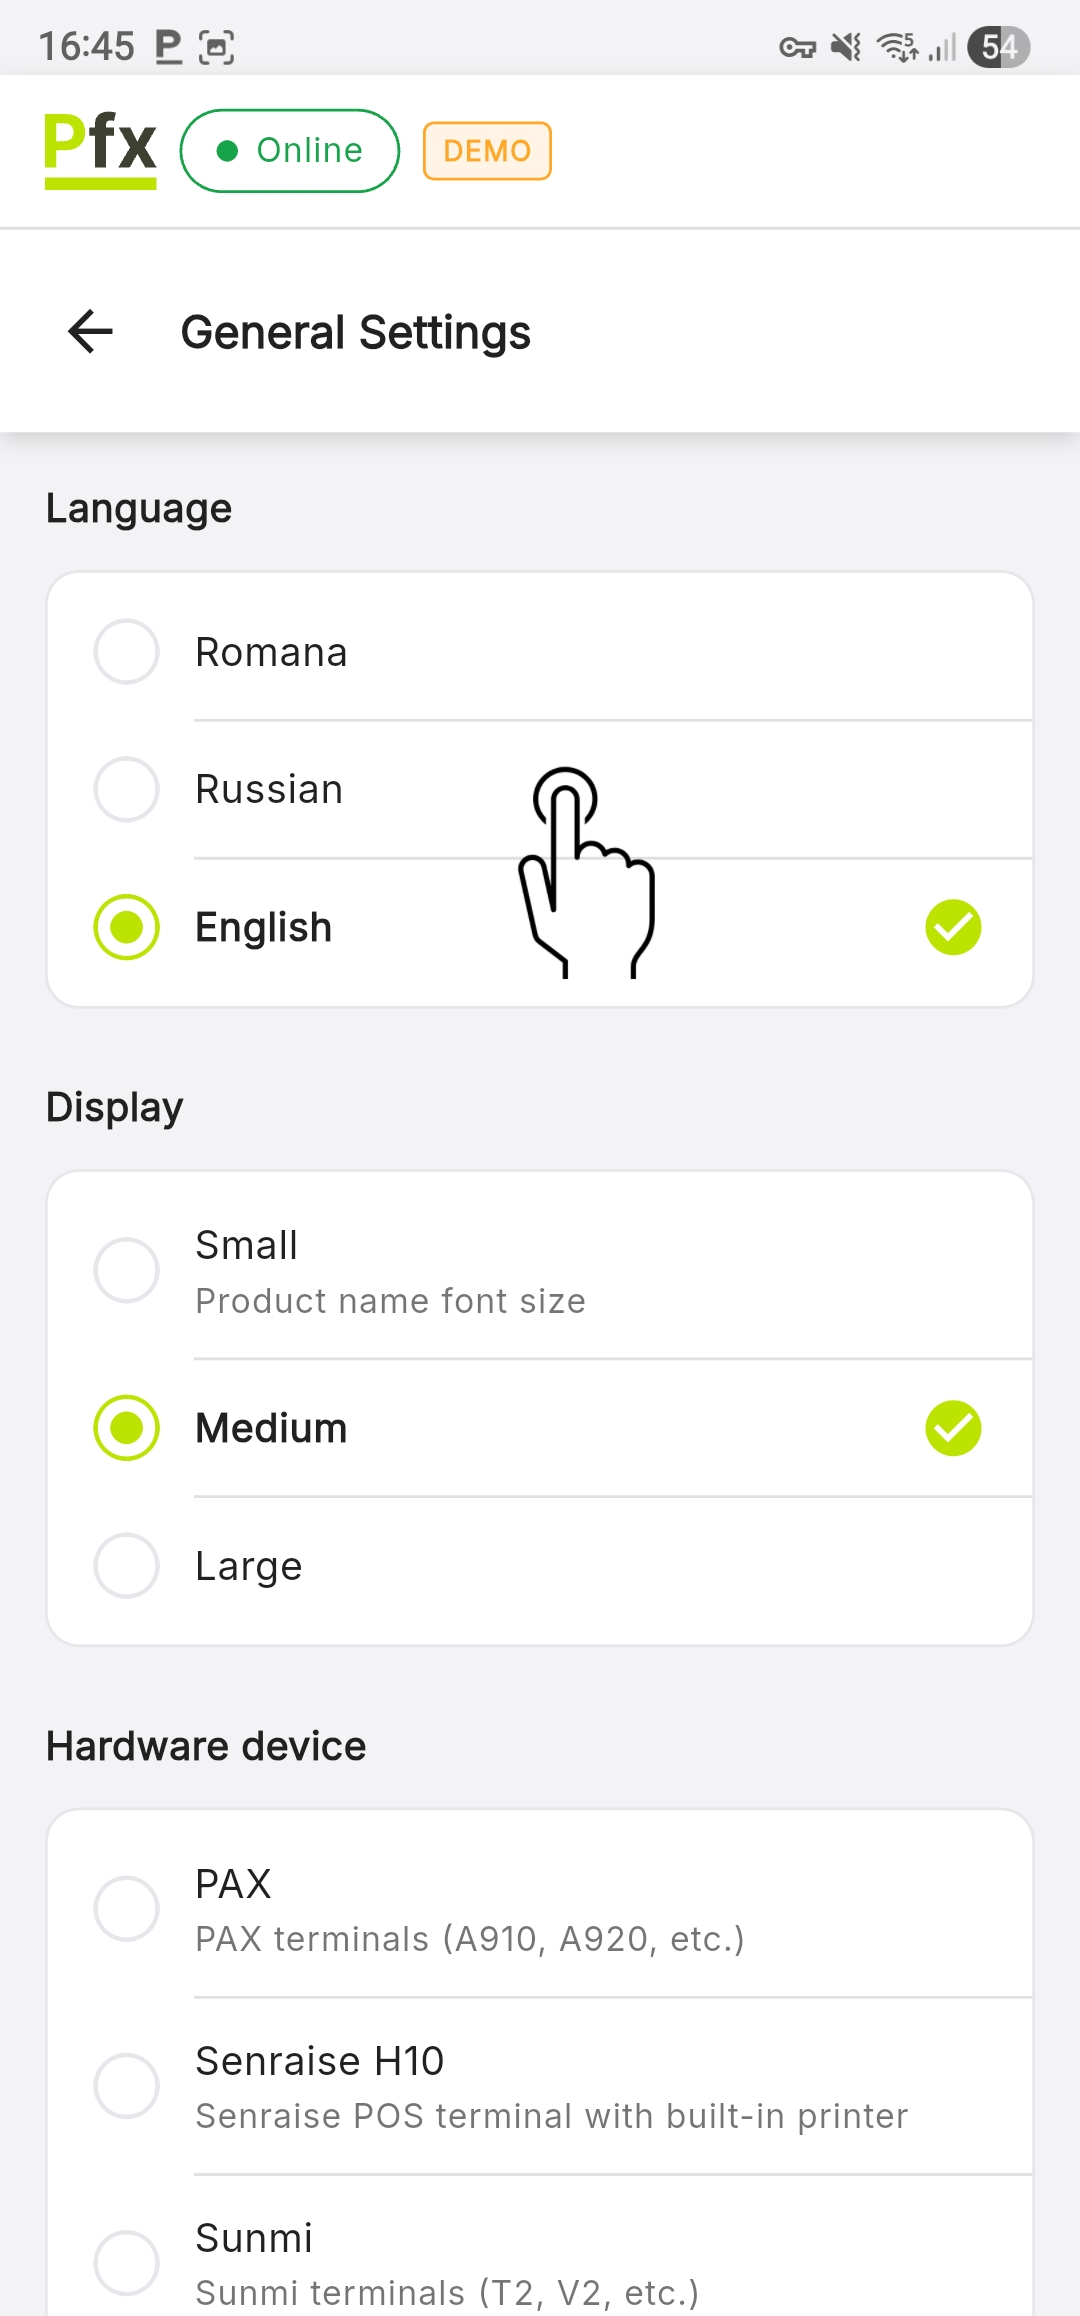Choose PAX terminals hardware device

click(127, 1909)
